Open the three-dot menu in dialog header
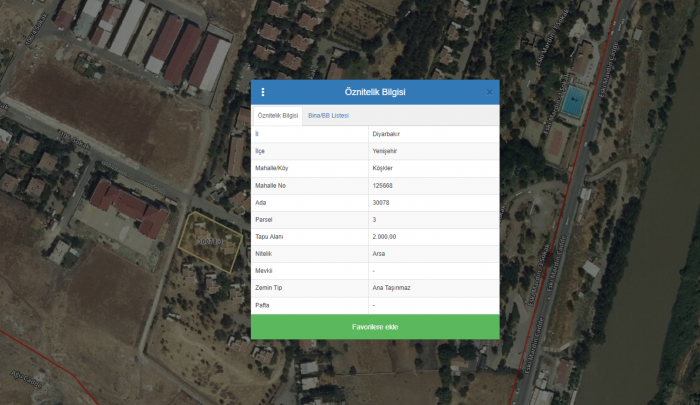Image resolution: width=700 pixels, height=405 pixels. tap(263, 92)
